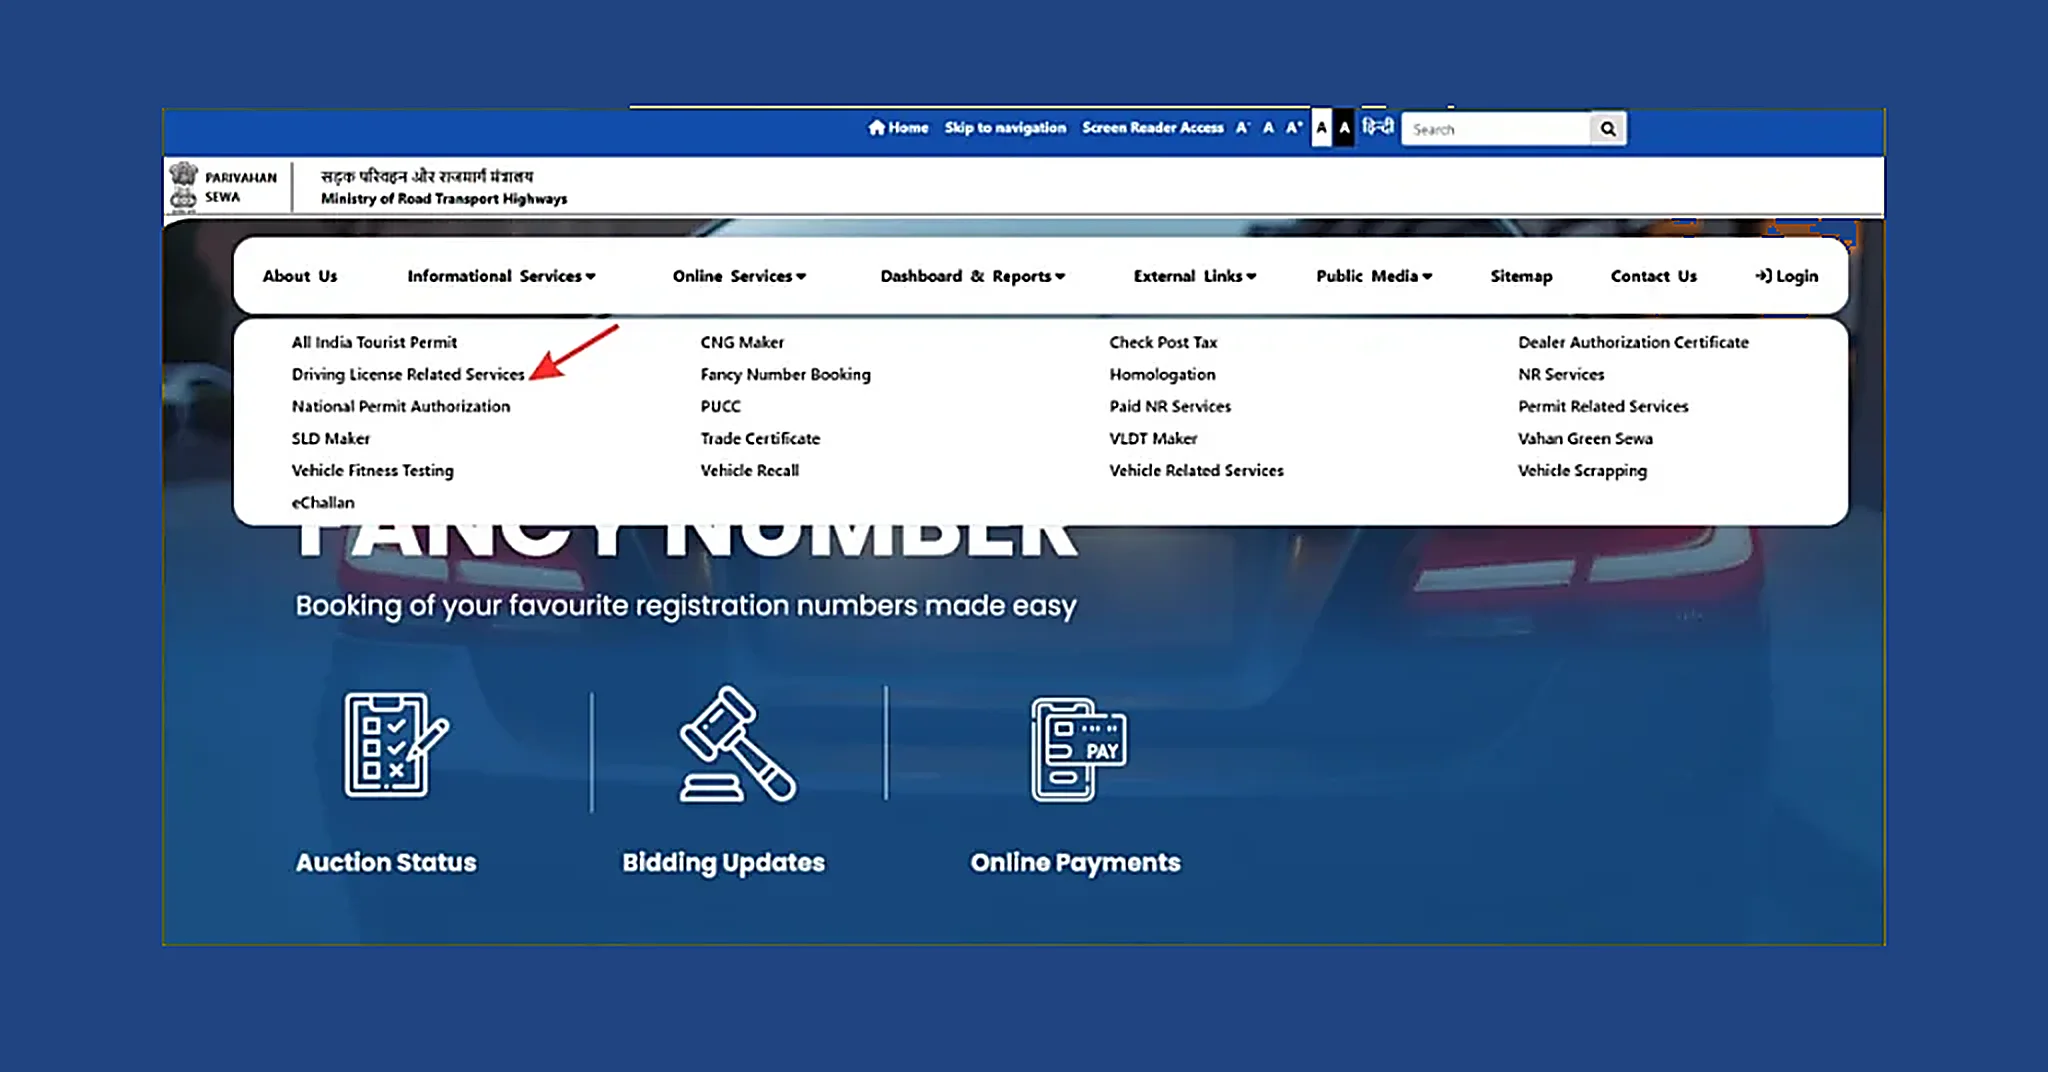The image size is (2048, 1072).
Task: Expand the Dashboard & Reports dropdown
Action: click(972, 276)
